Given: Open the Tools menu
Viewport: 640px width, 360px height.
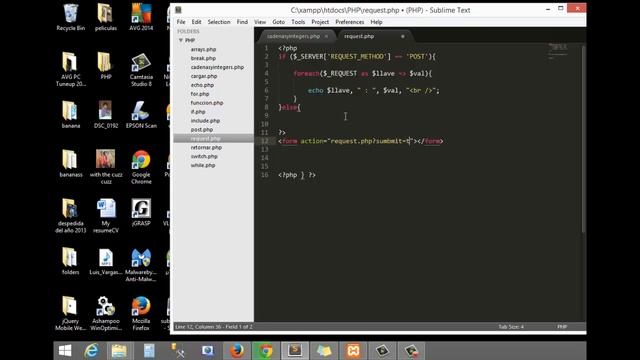Looking at the screenshot, I should coord(298,22).
